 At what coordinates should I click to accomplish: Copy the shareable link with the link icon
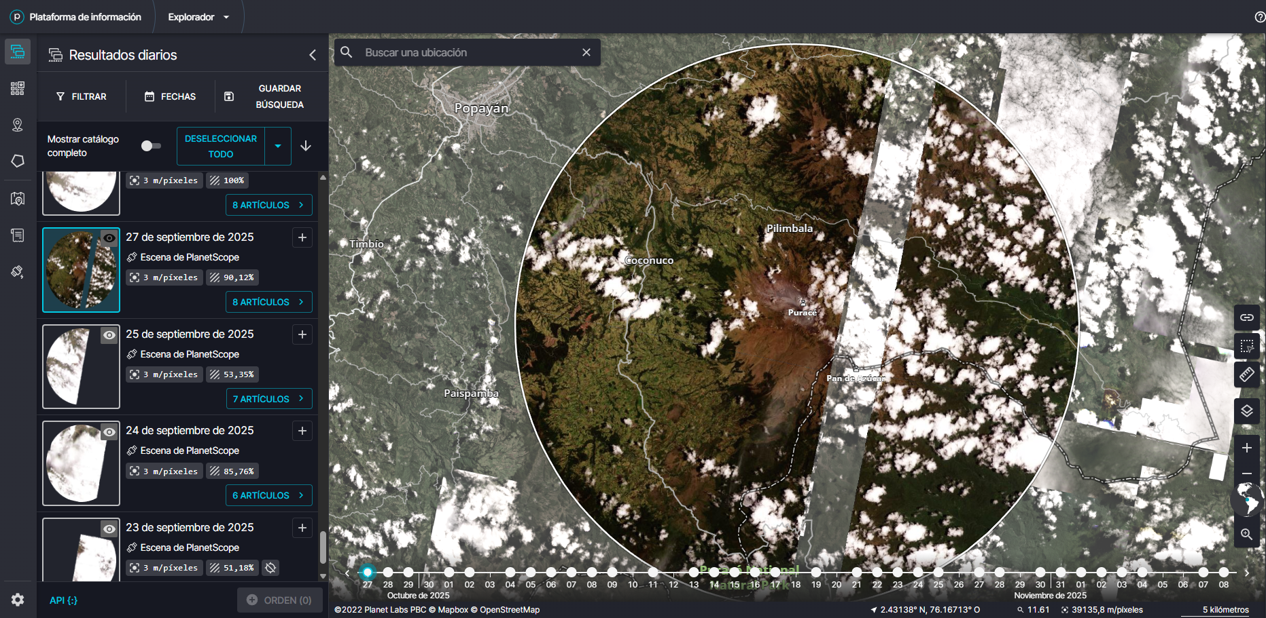(x=1246, y=317)
